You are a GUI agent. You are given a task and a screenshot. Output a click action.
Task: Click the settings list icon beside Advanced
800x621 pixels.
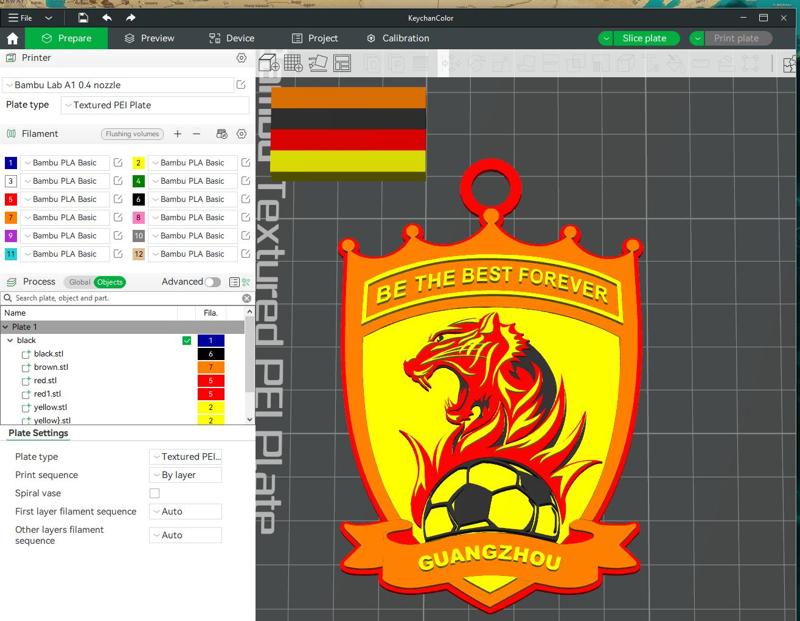(234, 282)
